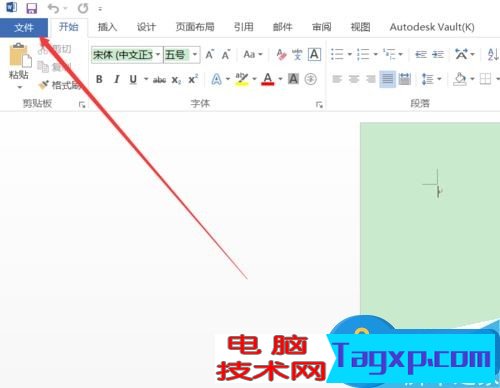The image size is (500, 388).
Task: Open the 页面布局 ribbon tab
Action: [195, 27]
